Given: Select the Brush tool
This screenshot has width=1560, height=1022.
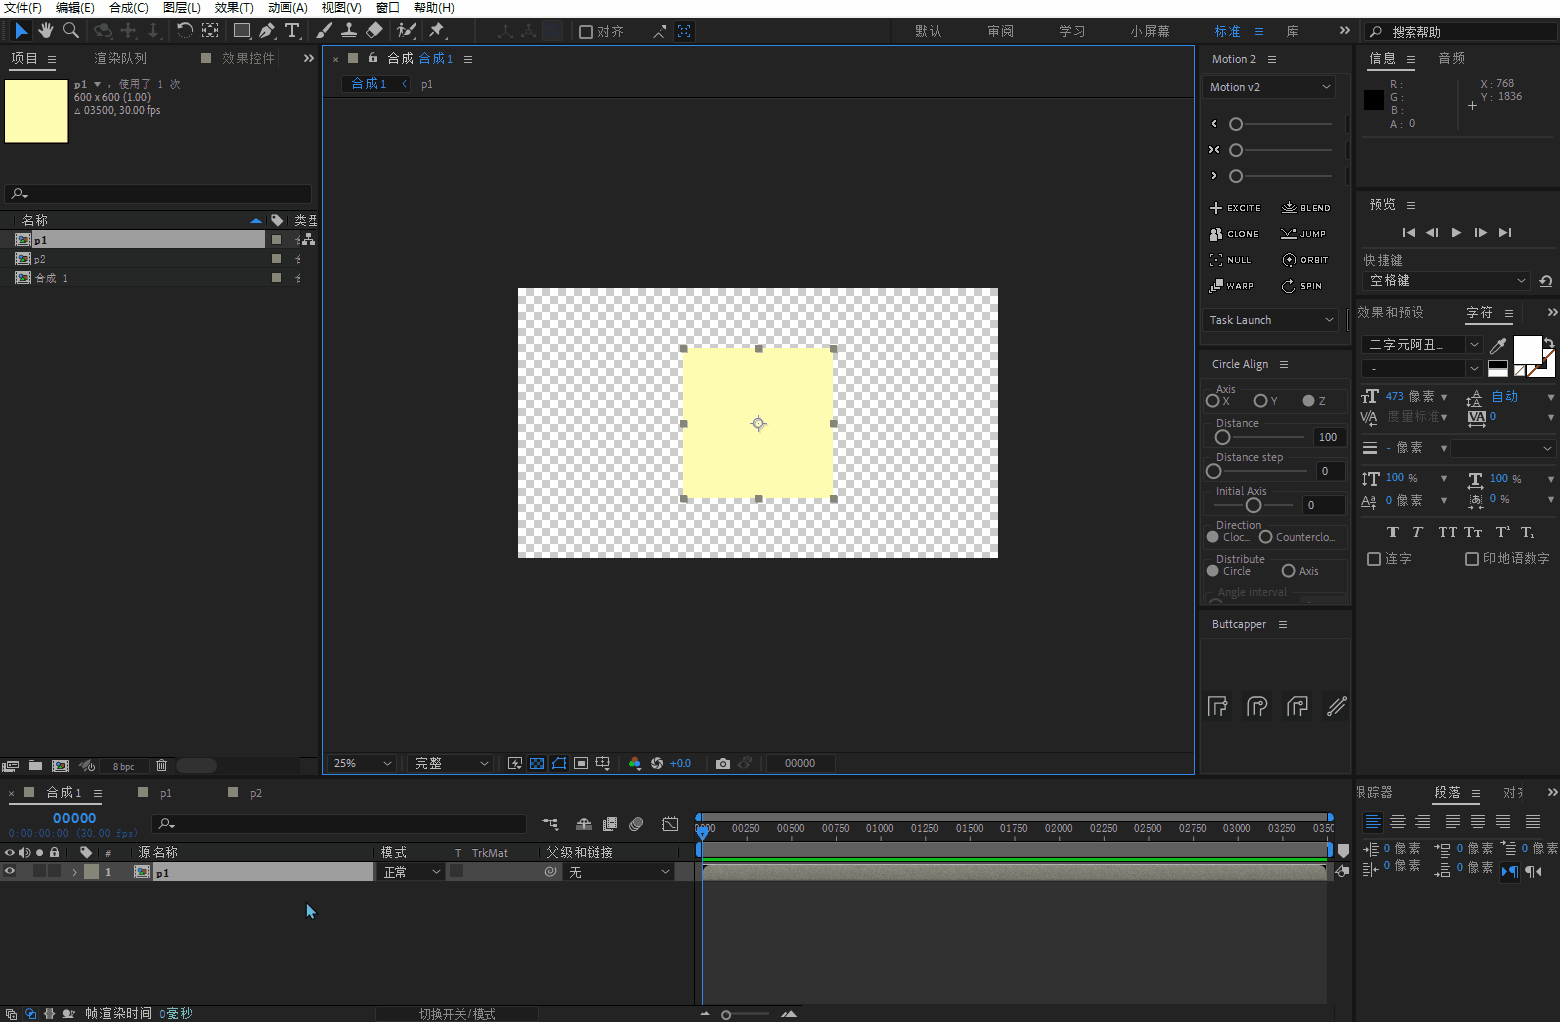Looking at the screenshot, I should coord(324,31).
